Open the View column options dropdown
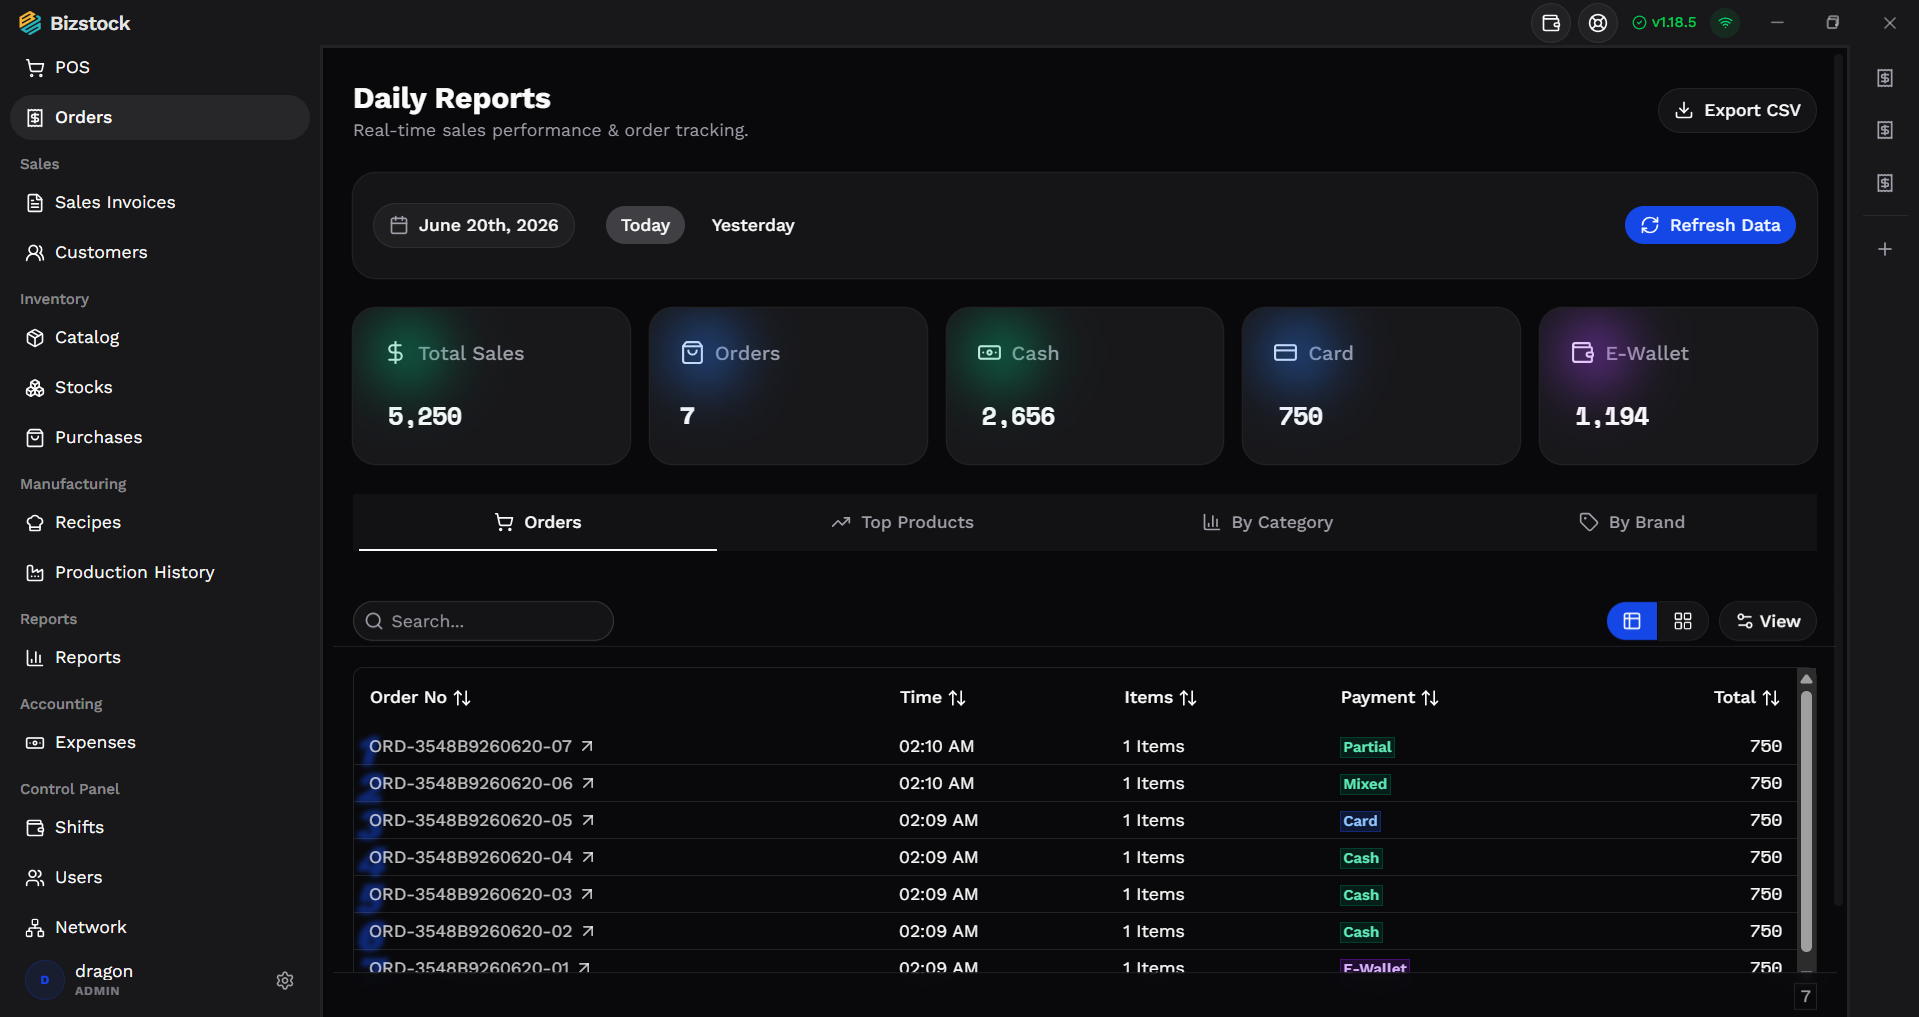The height and width of the screenshot is (1017, 1919). tap(1768, 621)
